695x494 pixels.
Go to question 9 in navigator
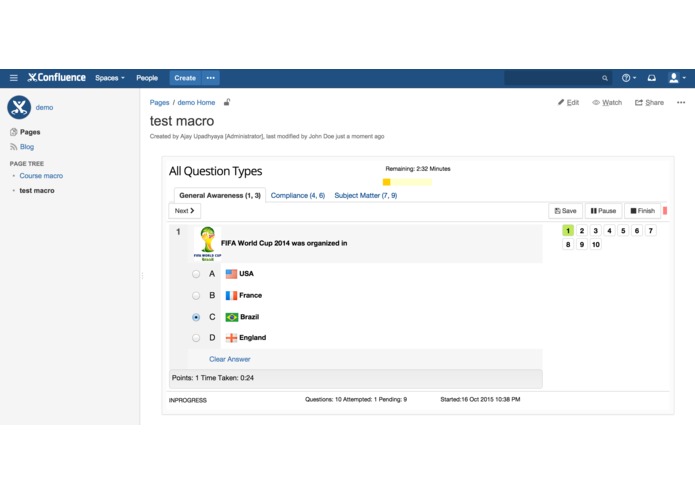[x=582, y=245]
